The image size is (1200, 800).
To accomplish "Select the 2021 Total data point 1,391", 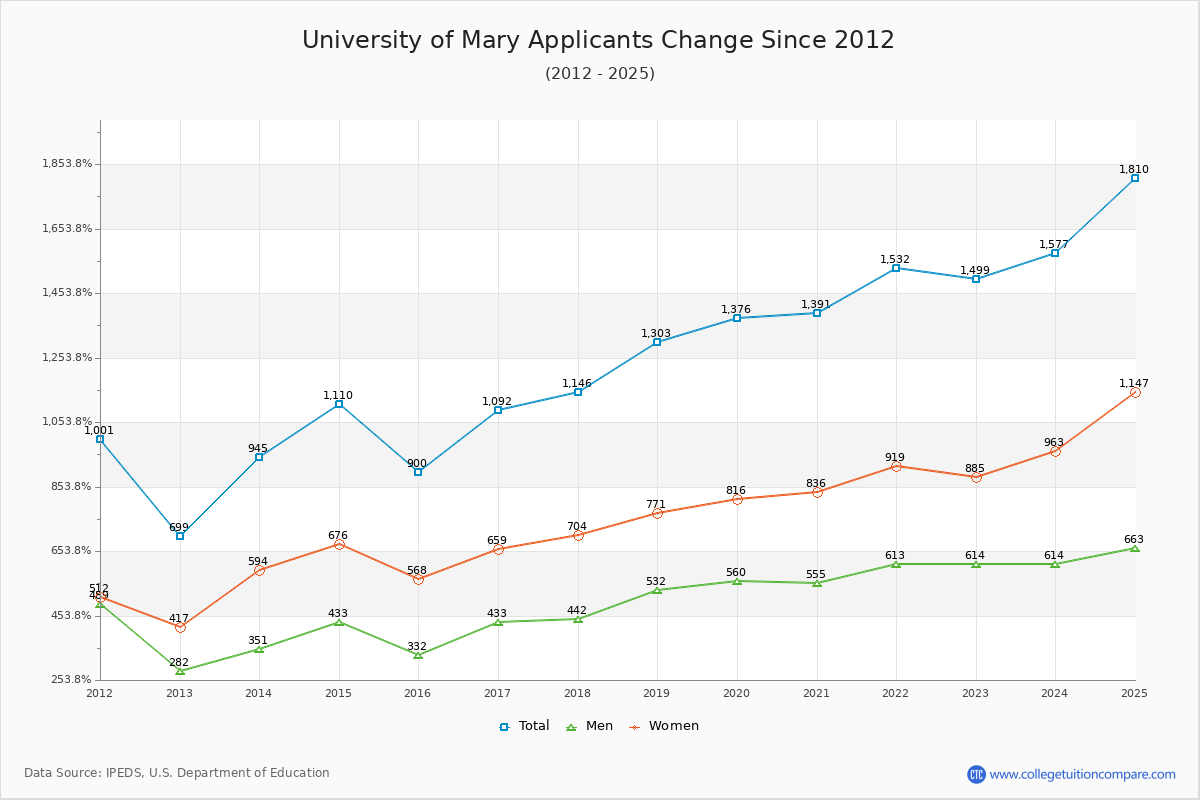I will point(817,313).
